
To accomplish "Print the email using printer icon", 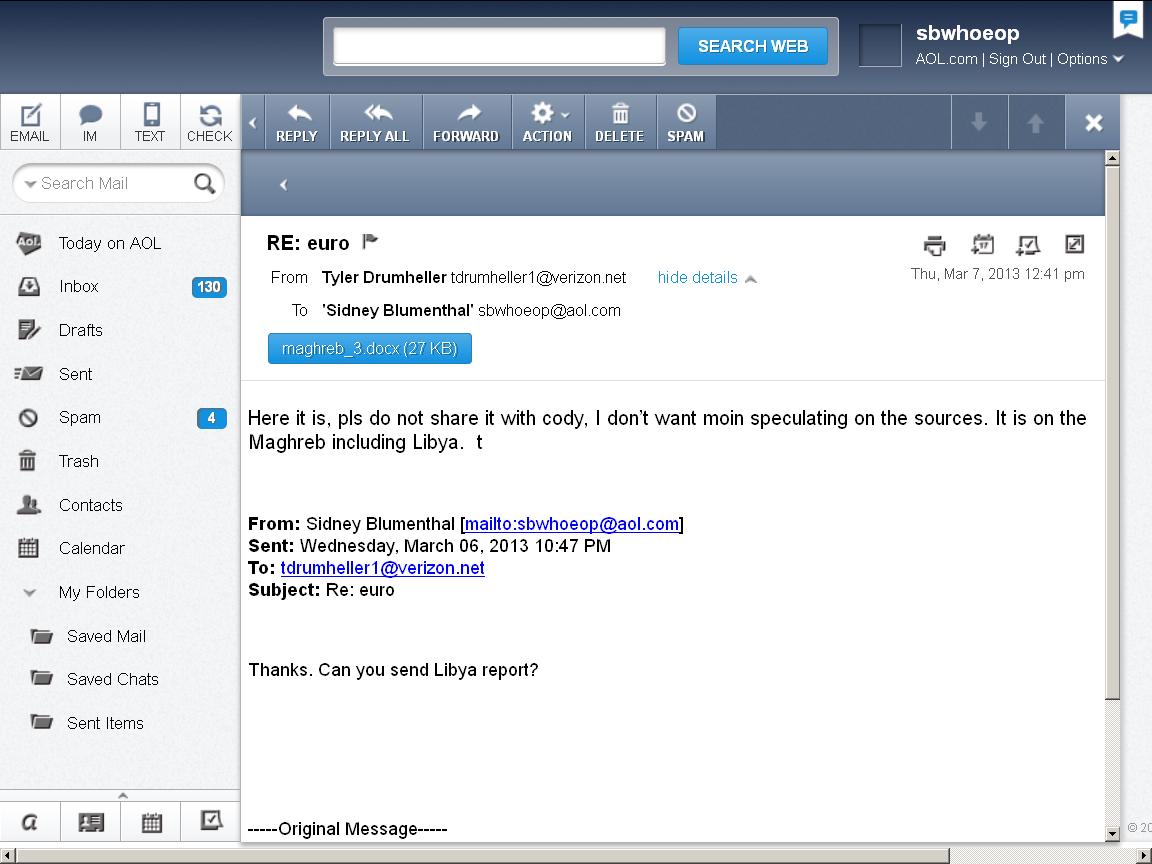I will pos(934,245).
